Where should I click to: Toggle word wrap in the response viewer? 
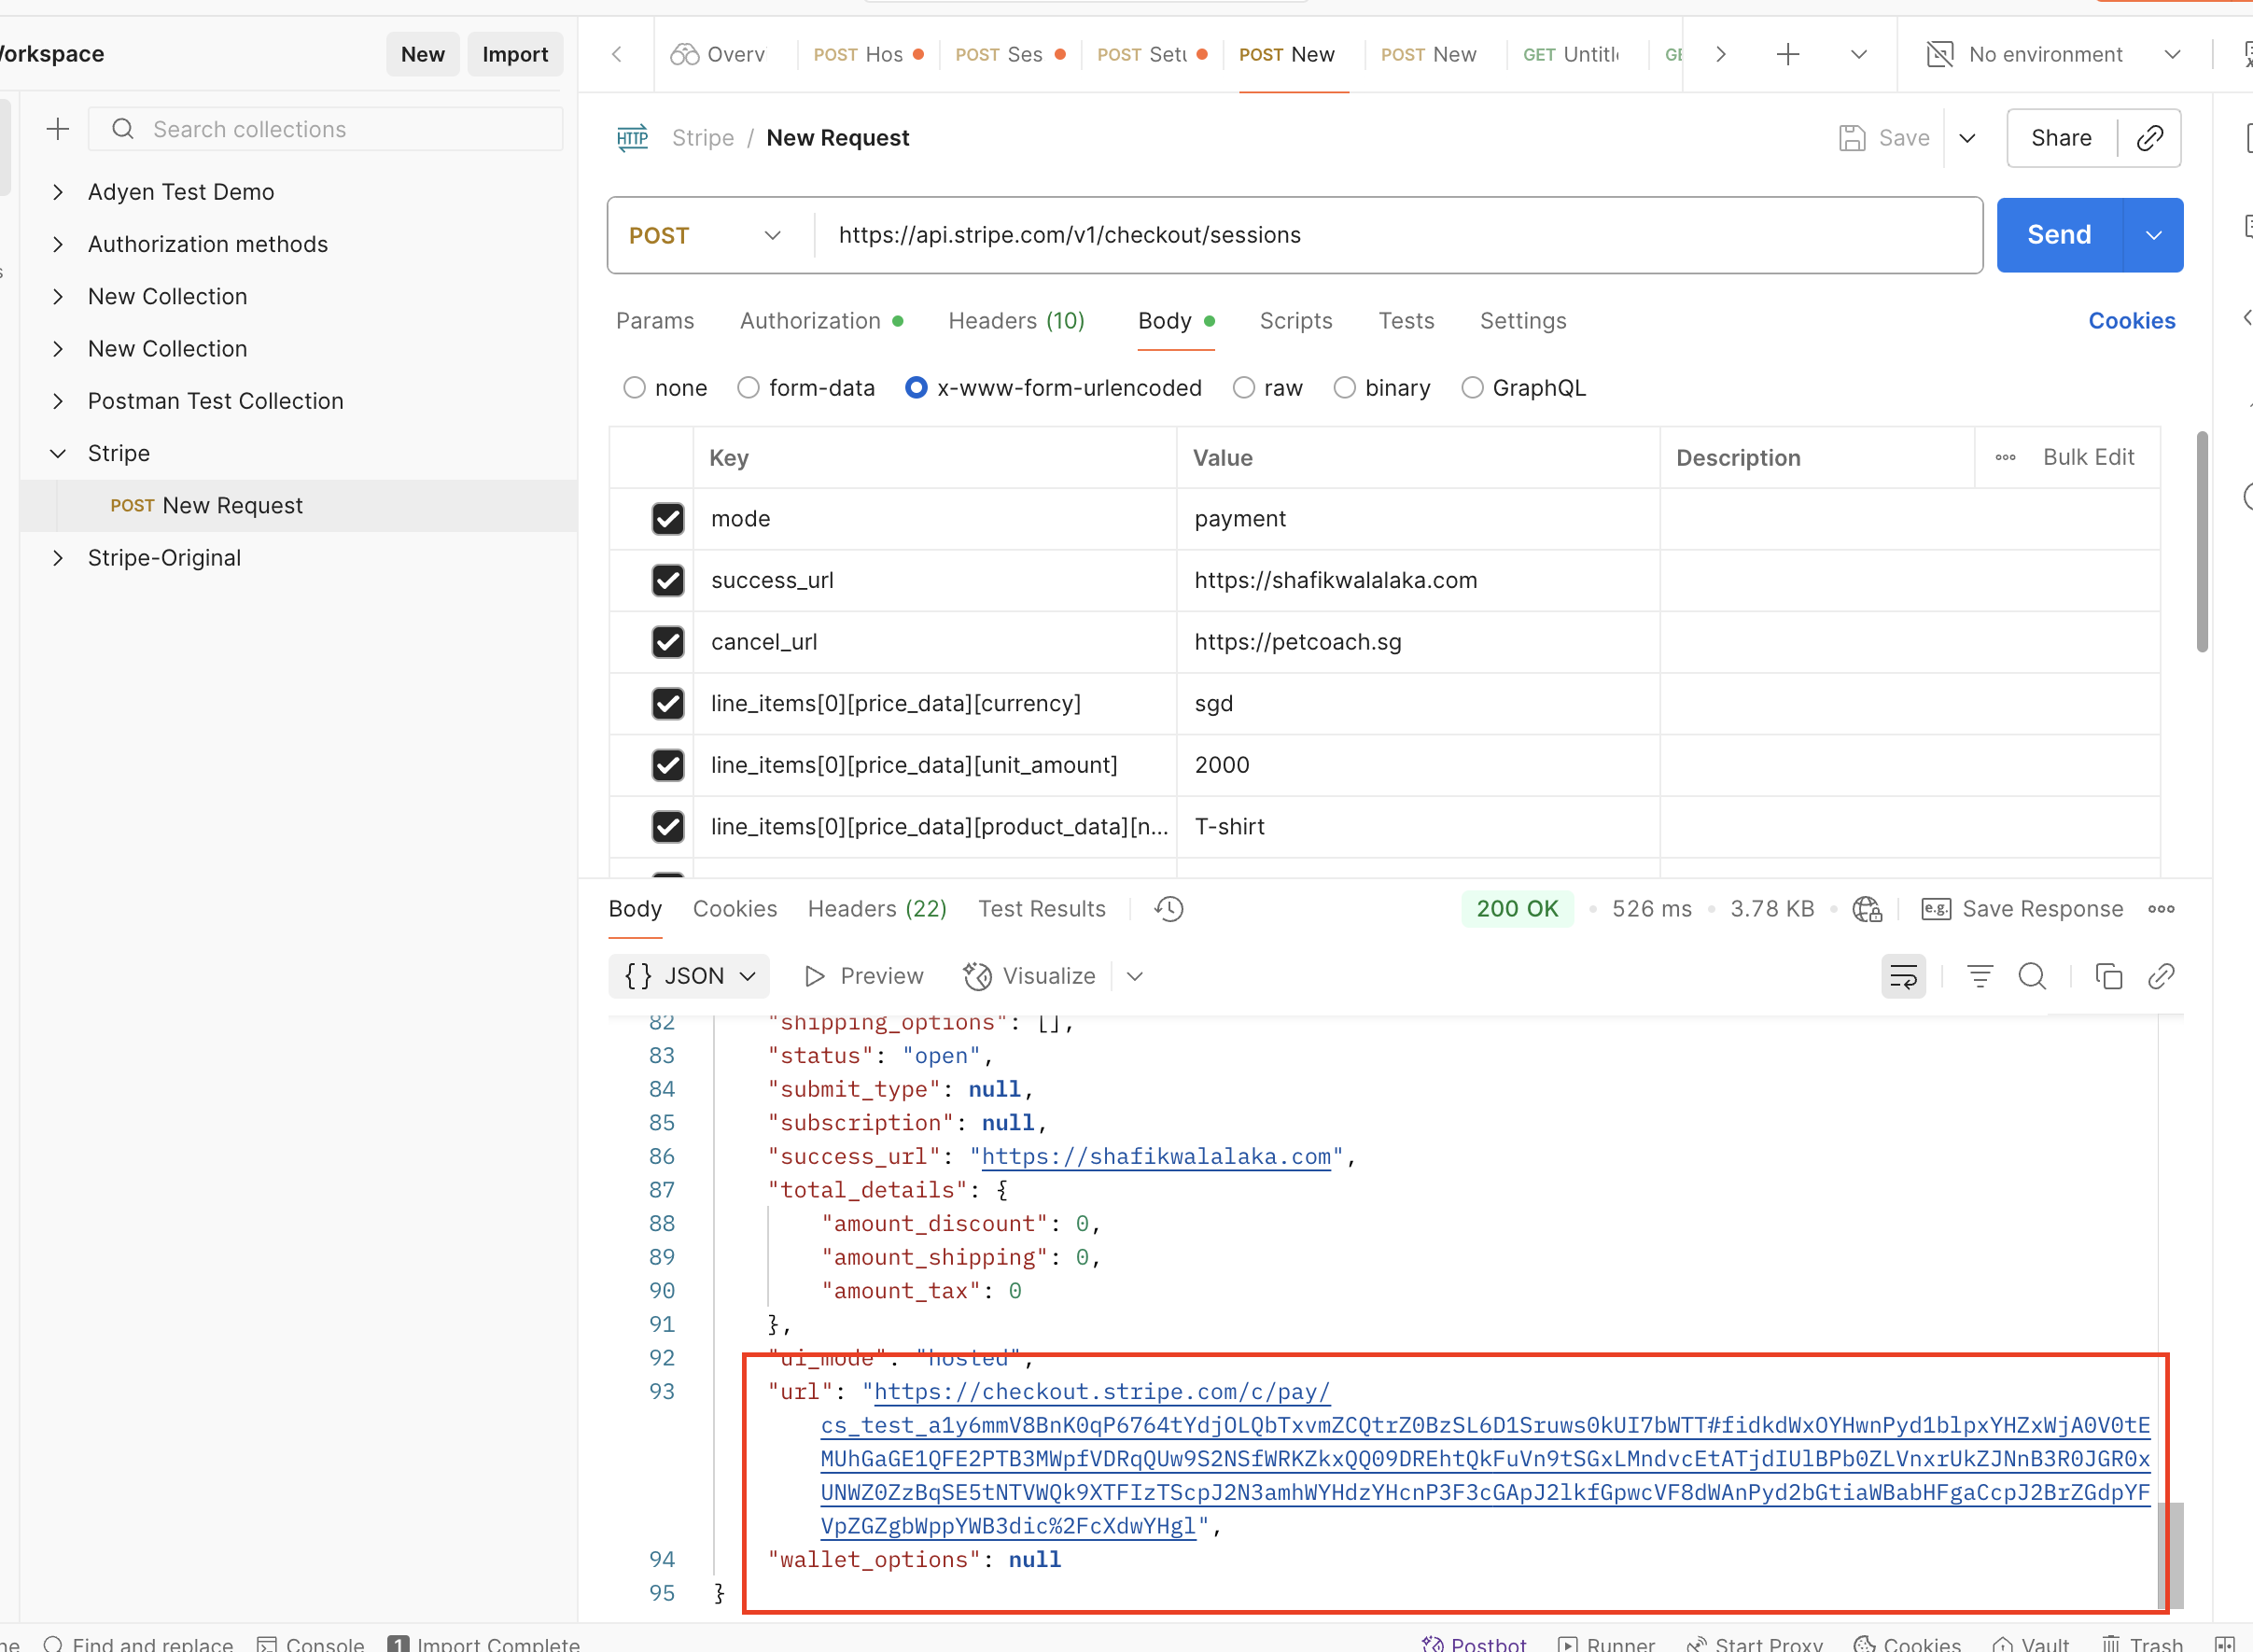tap(1903, 976)
